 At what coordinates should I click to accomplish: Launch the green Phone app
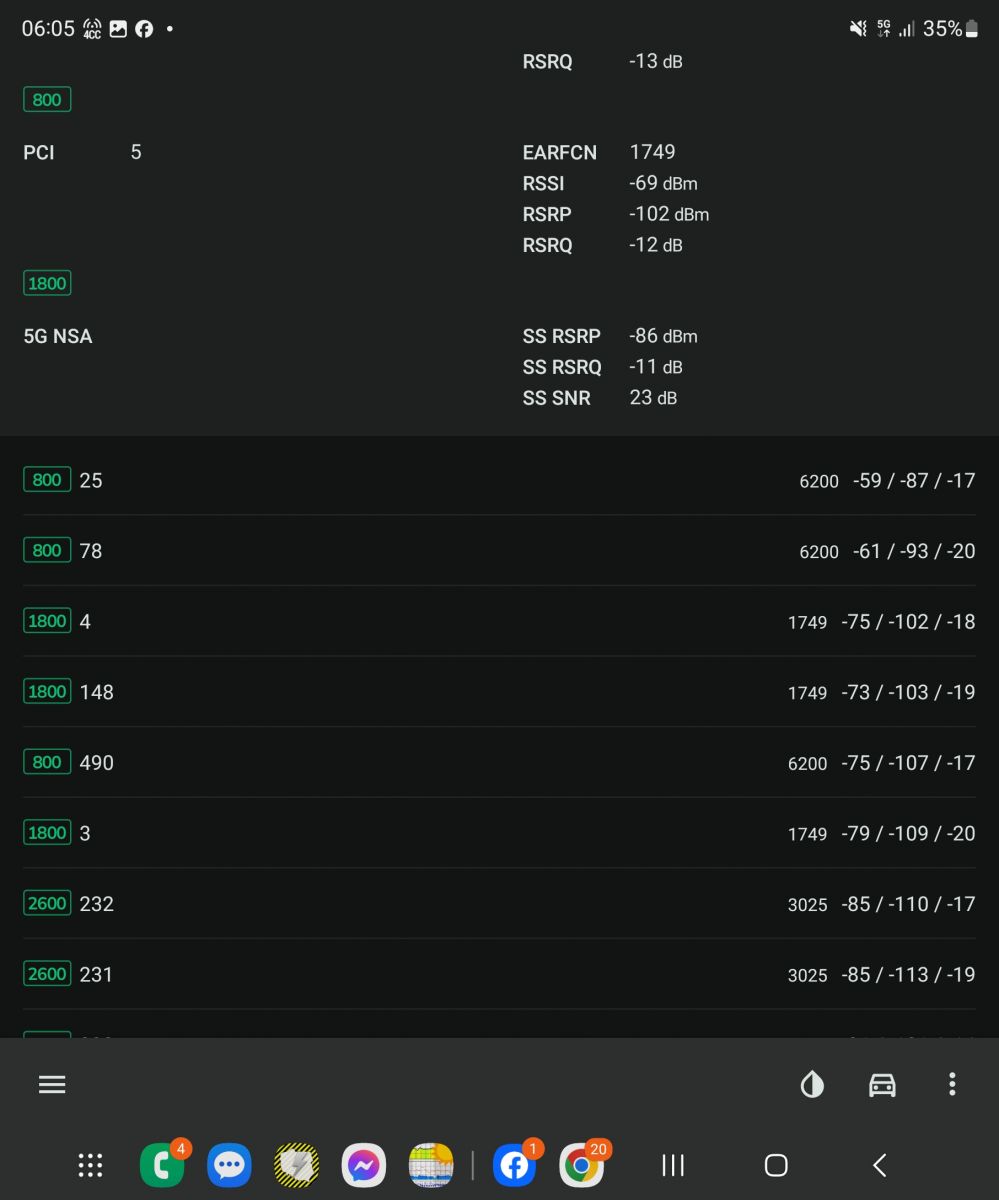(x=162, y=1165)
